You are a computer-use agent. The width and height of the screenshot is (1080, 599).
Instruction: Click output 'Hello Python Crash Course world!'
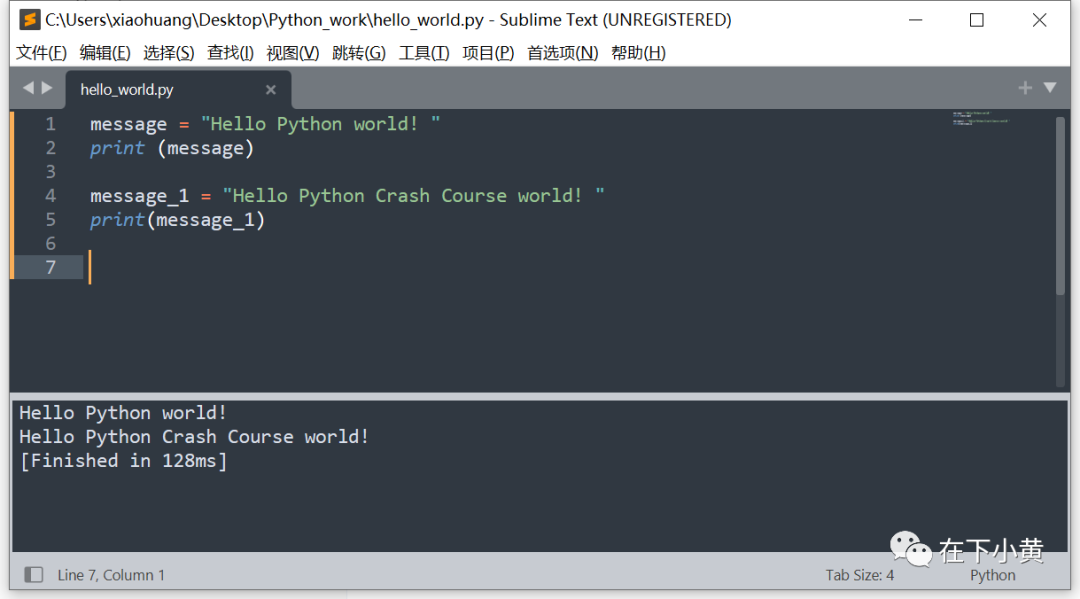tap(194, 437)
